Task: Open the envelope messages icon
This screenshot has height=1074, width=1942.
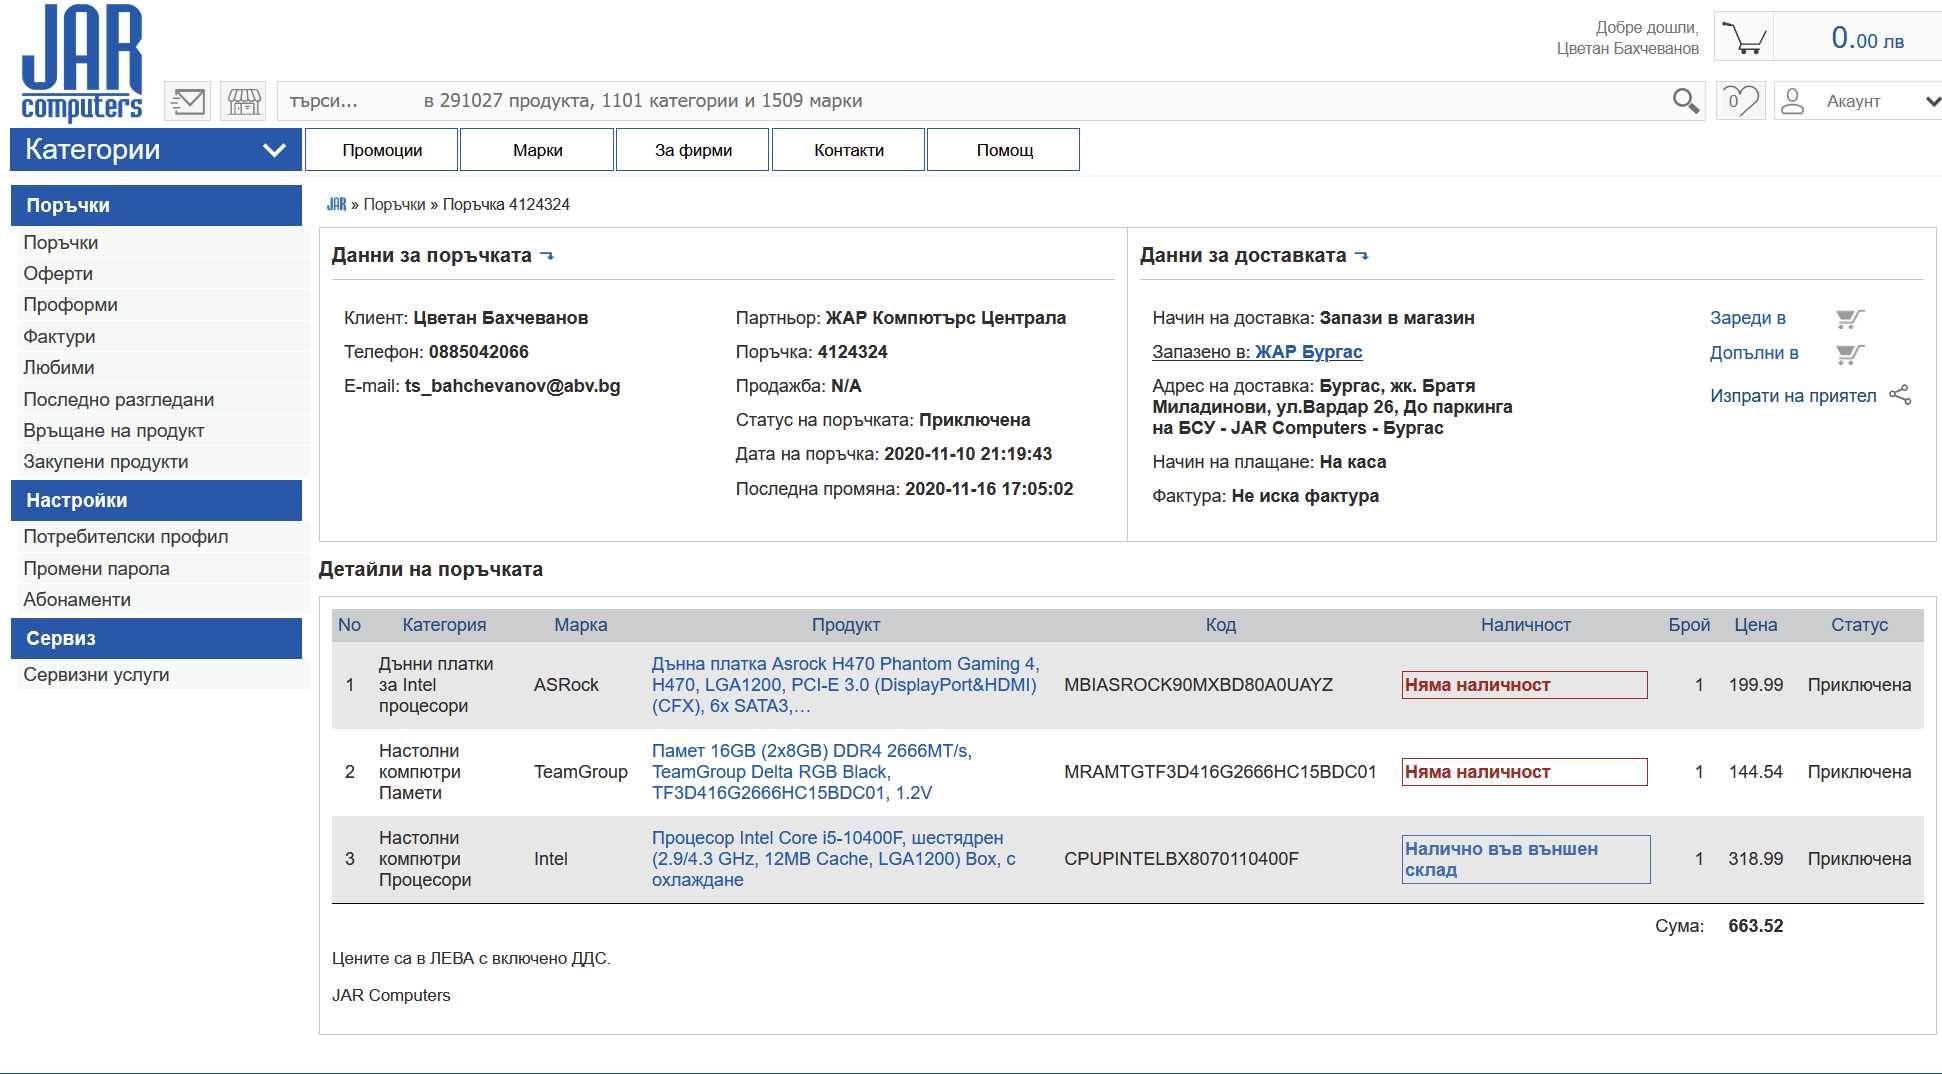Action: coord(187,101)
